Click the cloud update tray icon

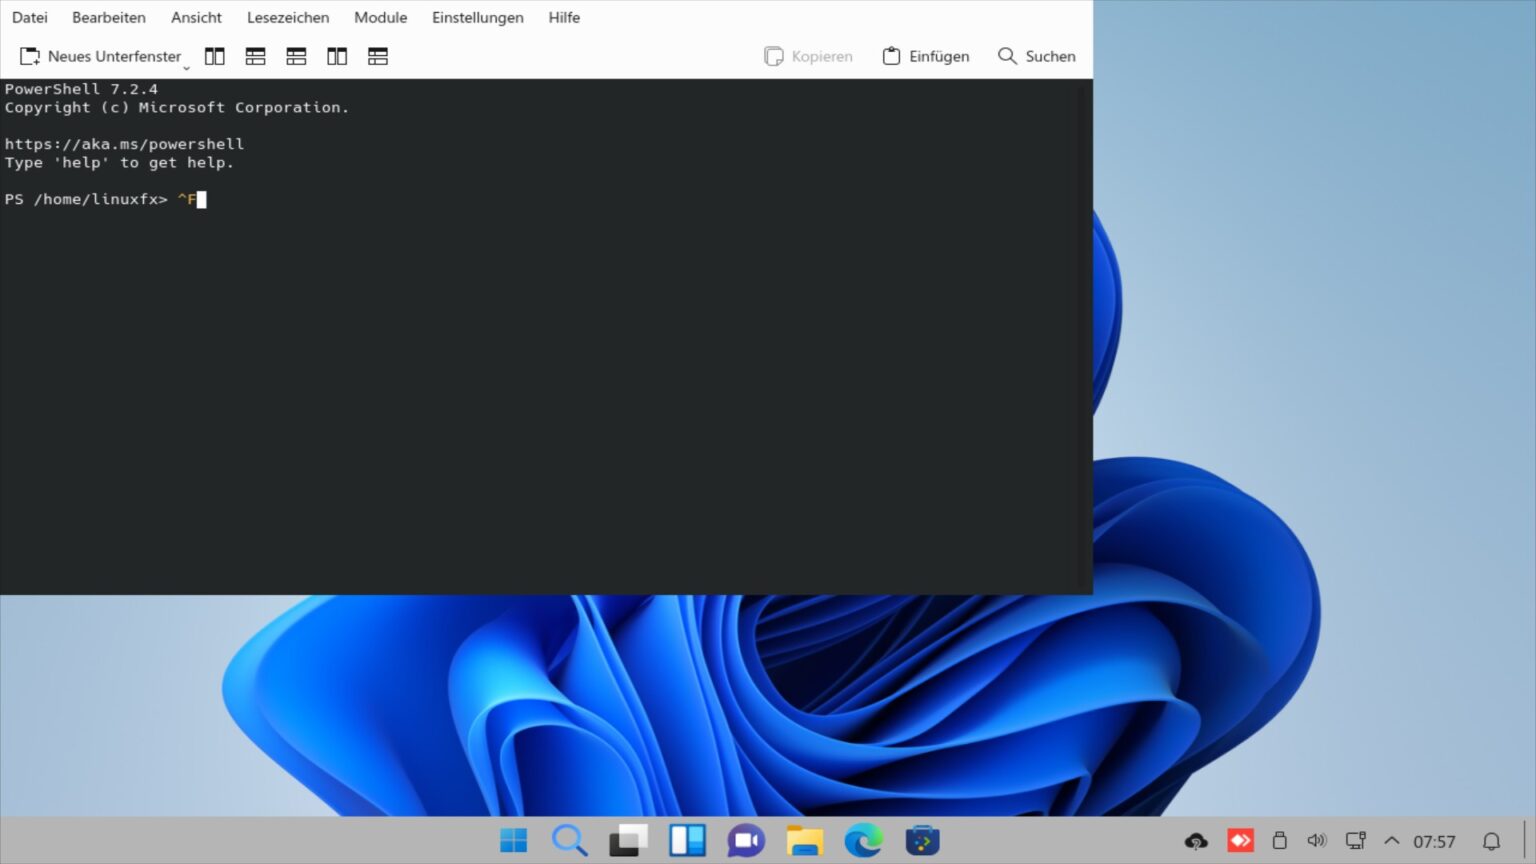(1196, 842)
